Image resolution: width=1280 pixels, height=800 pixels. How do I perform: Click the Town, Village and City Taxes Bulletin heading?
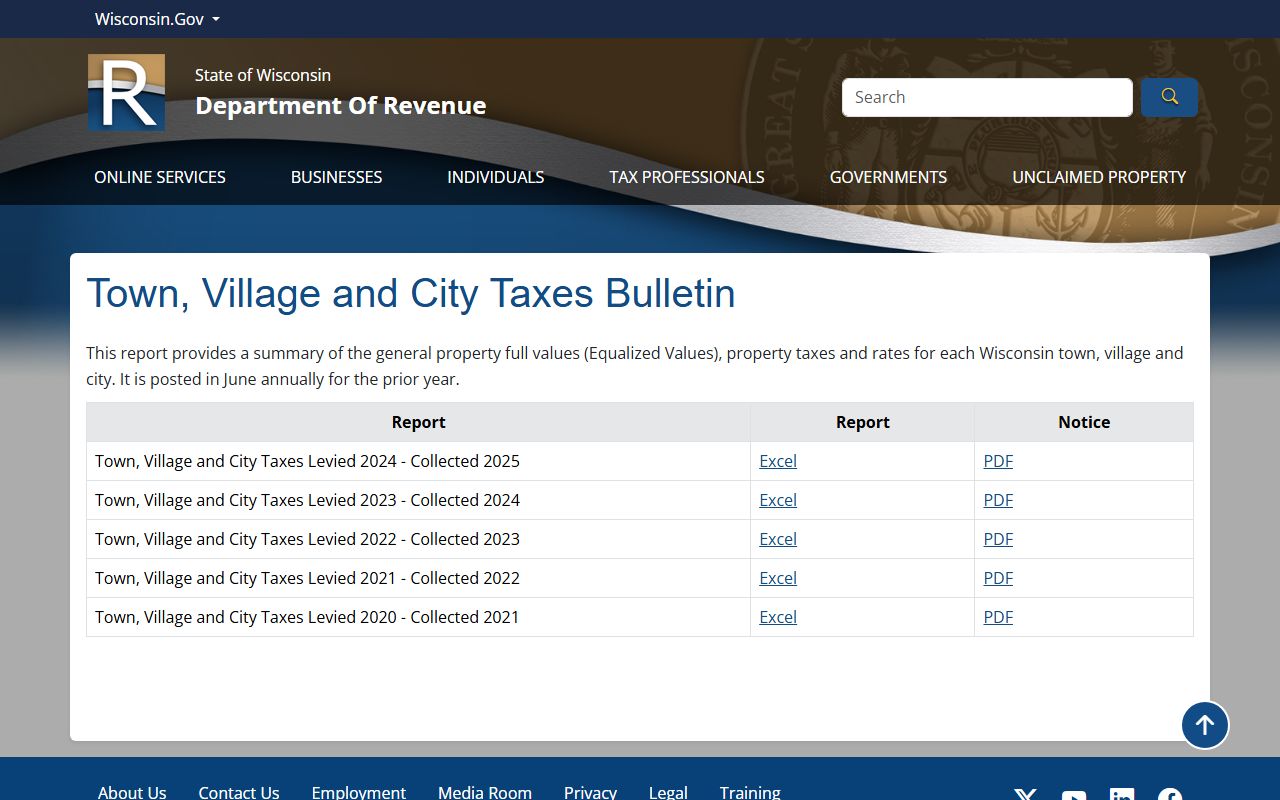(x=411, y=293)
